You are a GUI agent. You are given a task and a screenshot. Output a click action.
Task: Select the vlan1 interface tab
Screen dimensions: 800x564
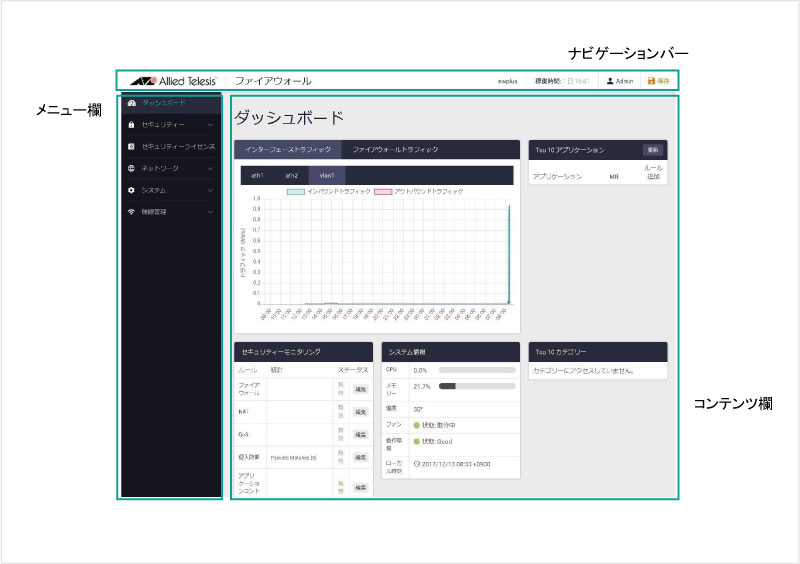[327, 176]
